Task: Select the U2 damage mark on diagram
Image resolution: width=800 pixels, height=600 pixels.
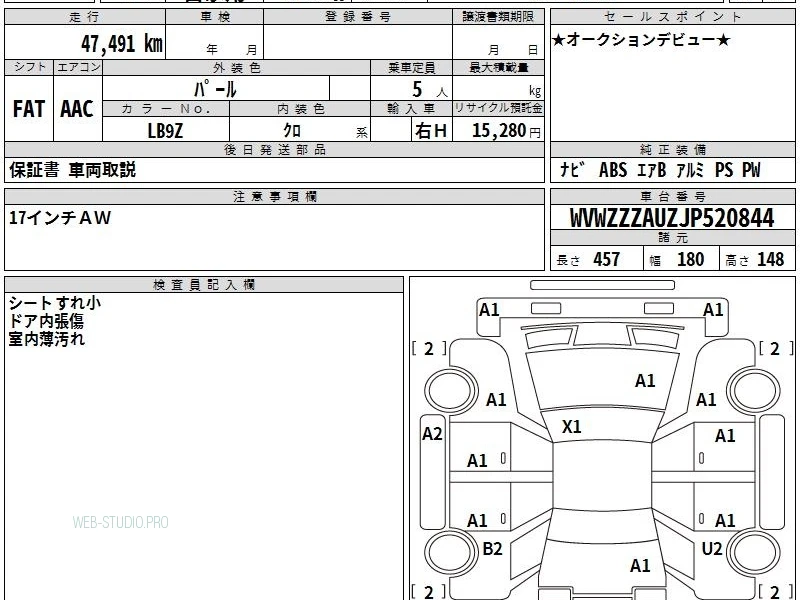Action: tap(712, 548)
